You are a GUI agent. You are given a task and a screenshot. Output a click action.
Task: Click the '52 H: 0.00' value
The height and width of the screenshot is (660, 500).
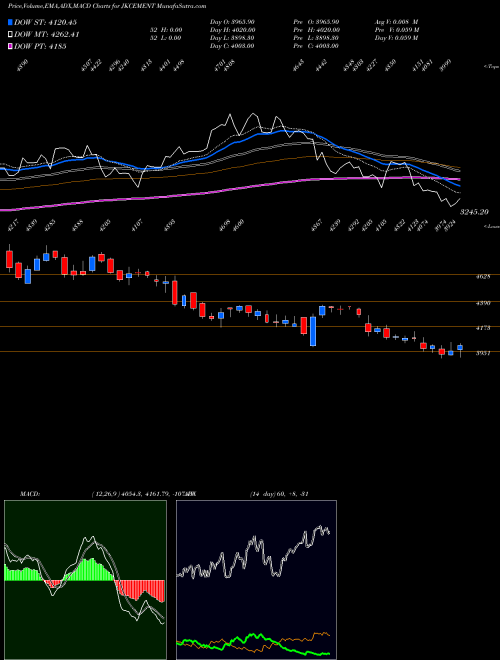pyautogui.click(x=166, y=30)
